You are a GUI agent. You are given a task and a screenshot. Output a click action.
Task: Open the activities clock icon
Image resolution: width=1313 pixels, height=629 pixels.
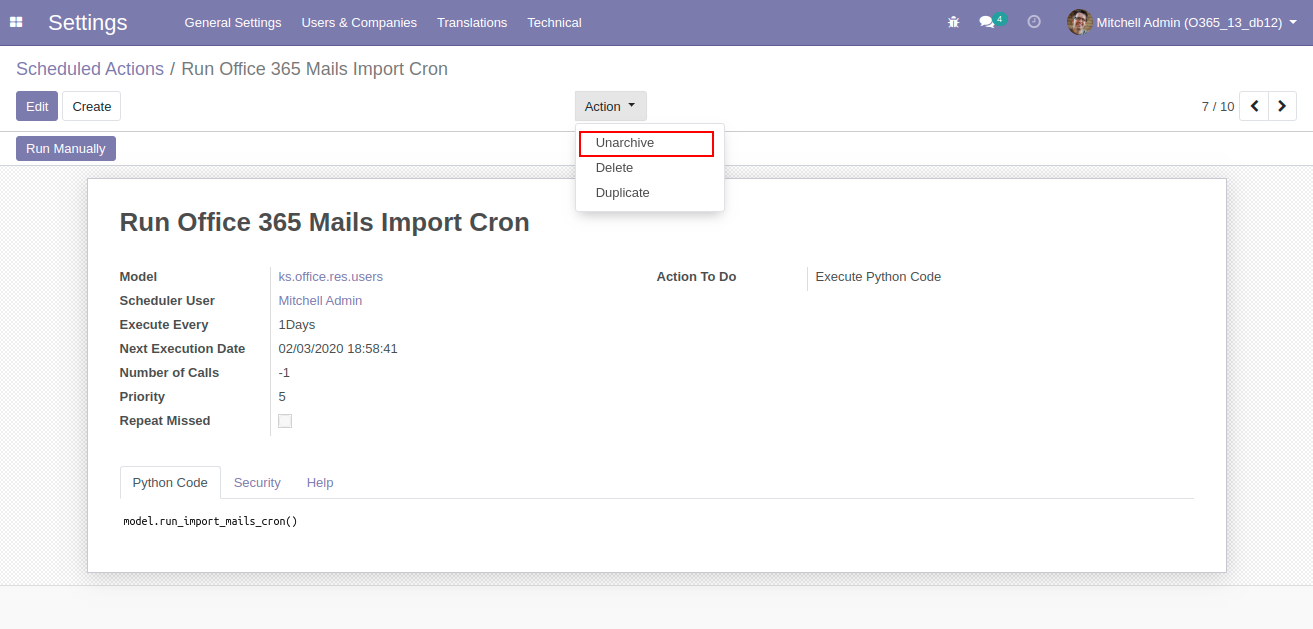pos(1034,22)
